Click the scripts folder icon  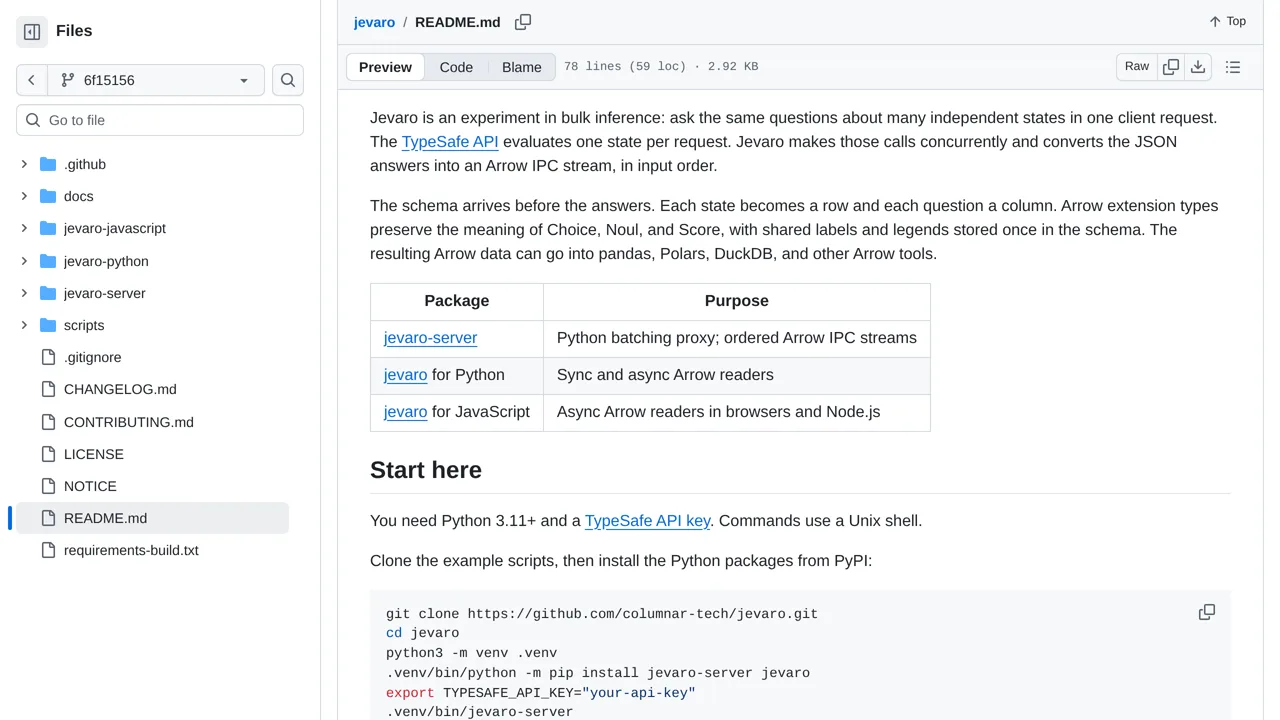[x=48, y=325]
